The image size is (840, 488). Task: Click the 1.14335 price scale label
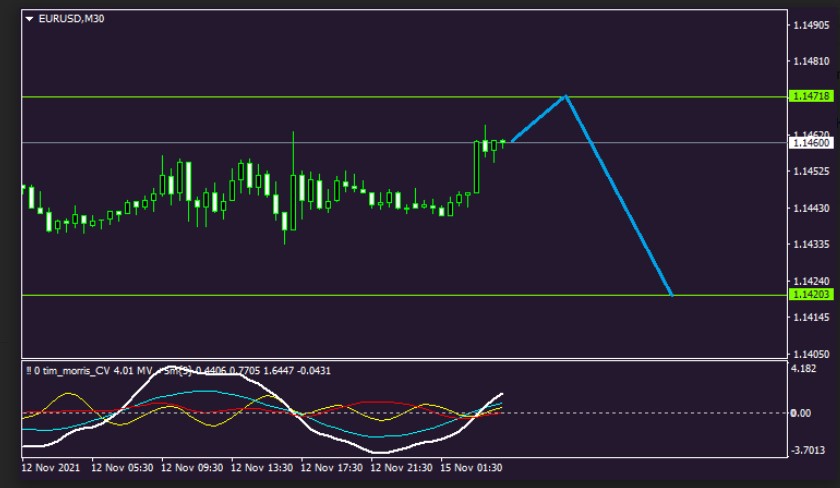coord(811,244)
